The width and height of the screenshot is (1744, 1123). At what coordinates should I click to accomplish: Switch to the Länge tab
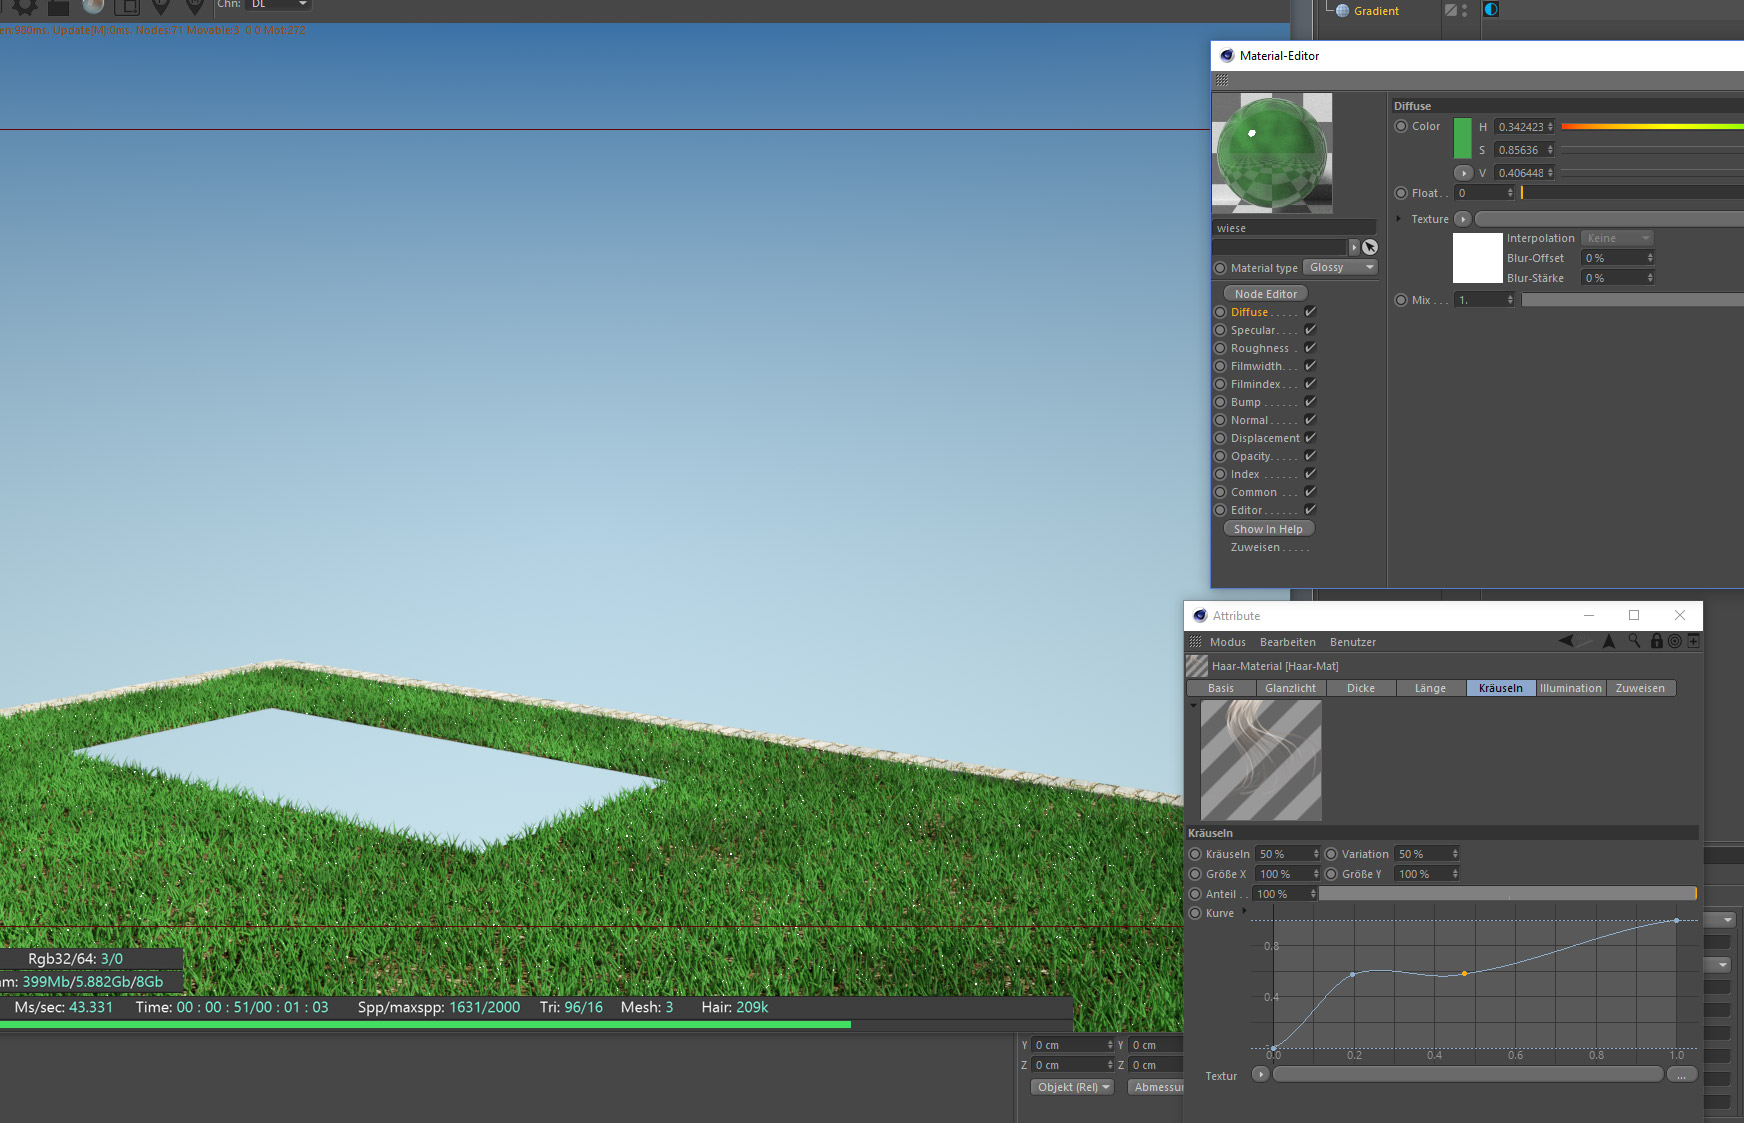click(1431, 688)
